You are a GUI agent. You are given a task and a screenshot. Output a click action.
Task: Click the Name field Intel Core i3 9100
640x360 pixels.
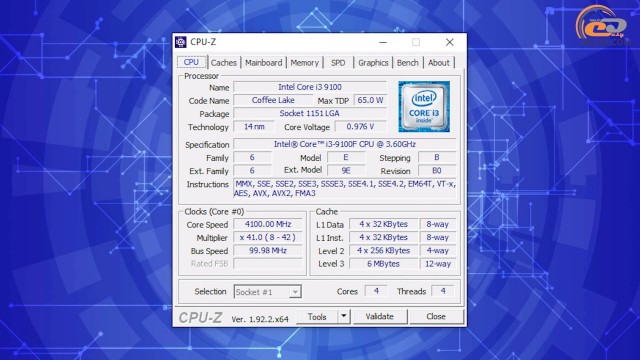pyautogui.click(x=310, y=87)
